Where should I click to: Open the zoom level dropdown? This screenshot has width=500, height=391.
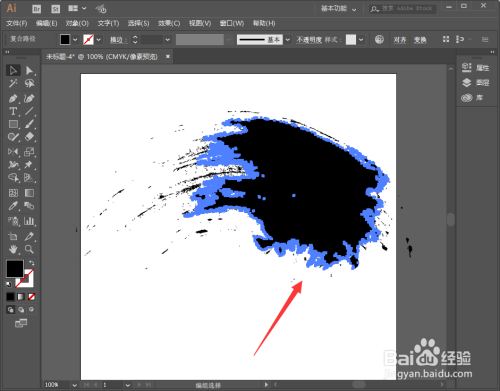tap(74, 385)
